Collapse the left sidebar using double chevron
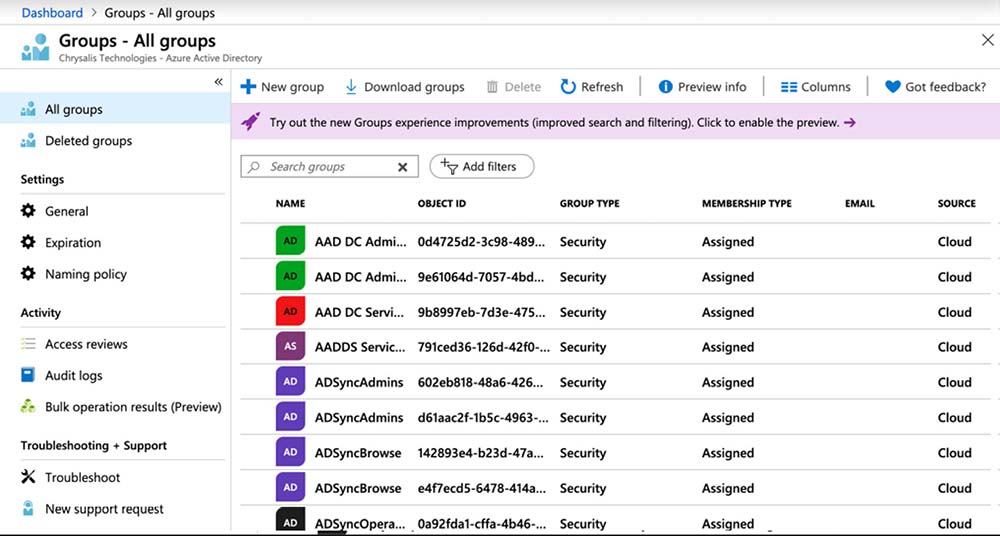The height and width of the screenshot is (536, 1000). (218, 82)
